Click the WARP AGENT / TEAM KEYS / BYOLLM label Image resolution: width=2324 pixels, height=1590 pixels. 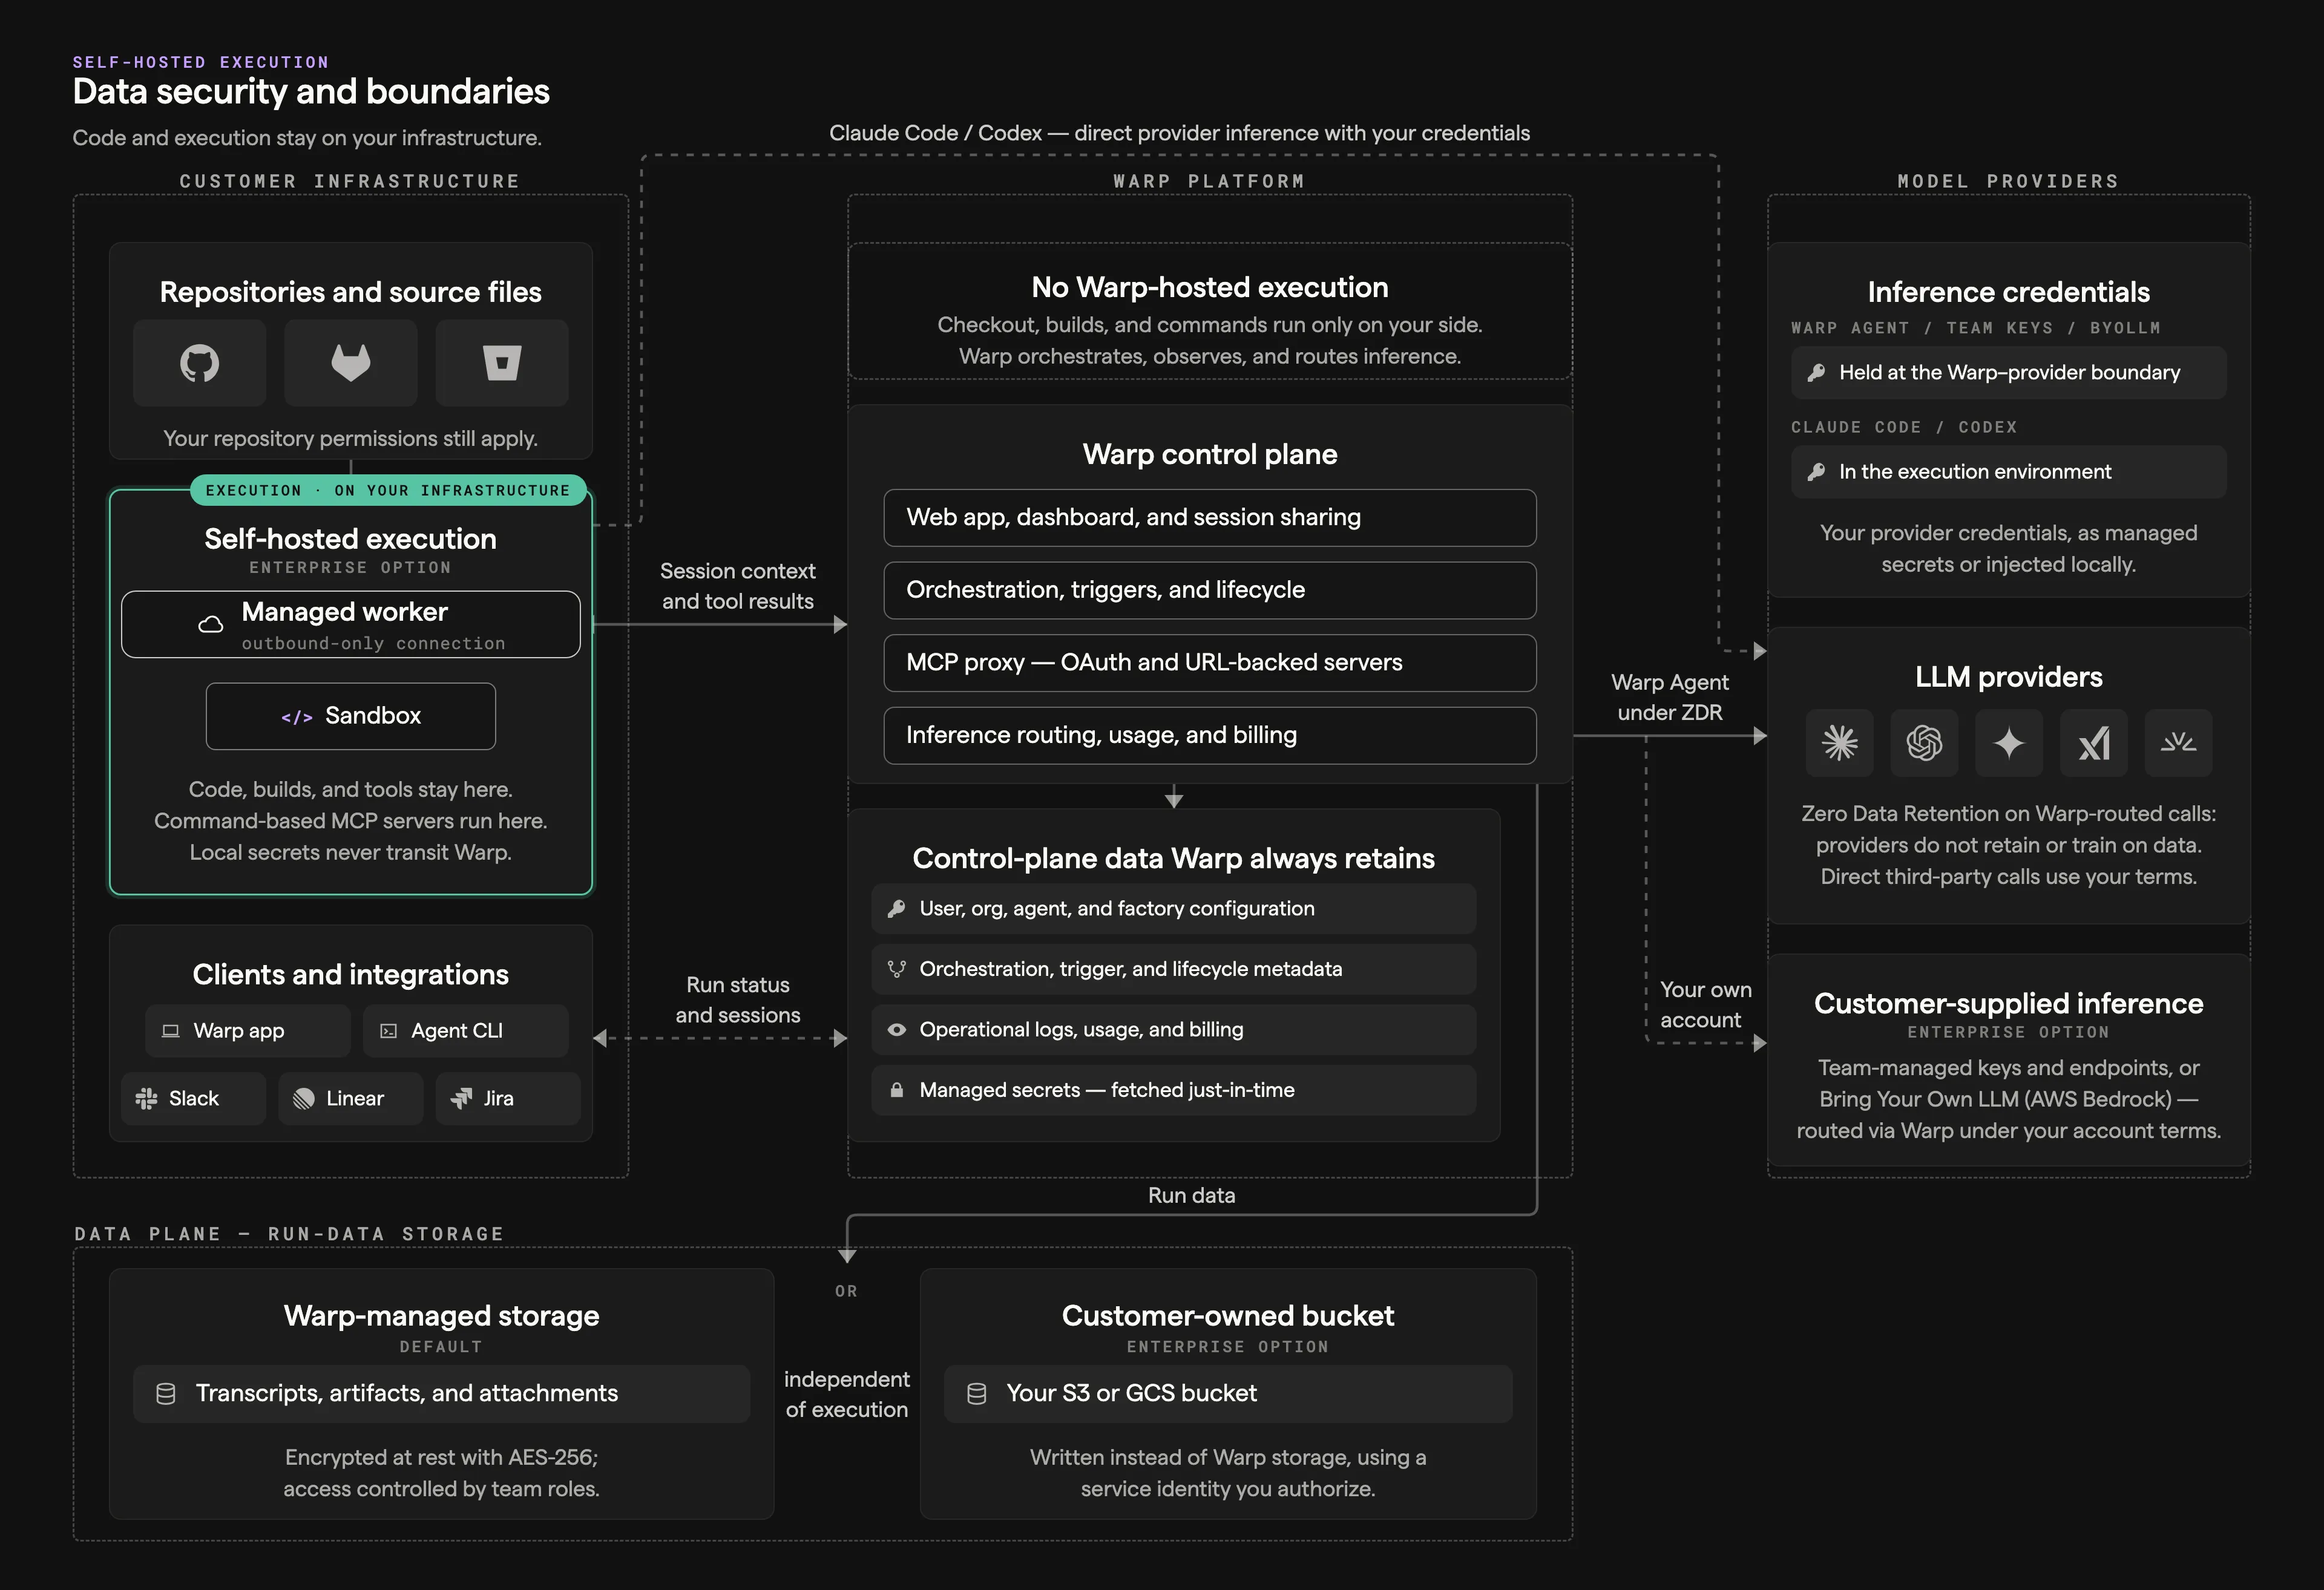tap(1976, 328)
